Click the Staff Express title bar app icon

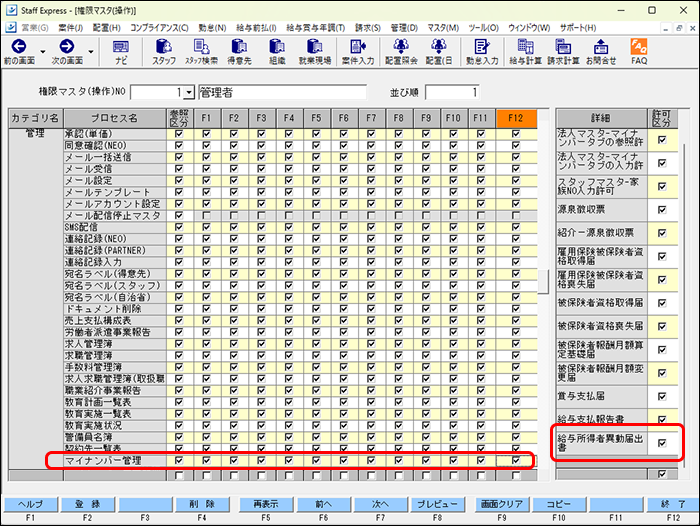point(11,10)
